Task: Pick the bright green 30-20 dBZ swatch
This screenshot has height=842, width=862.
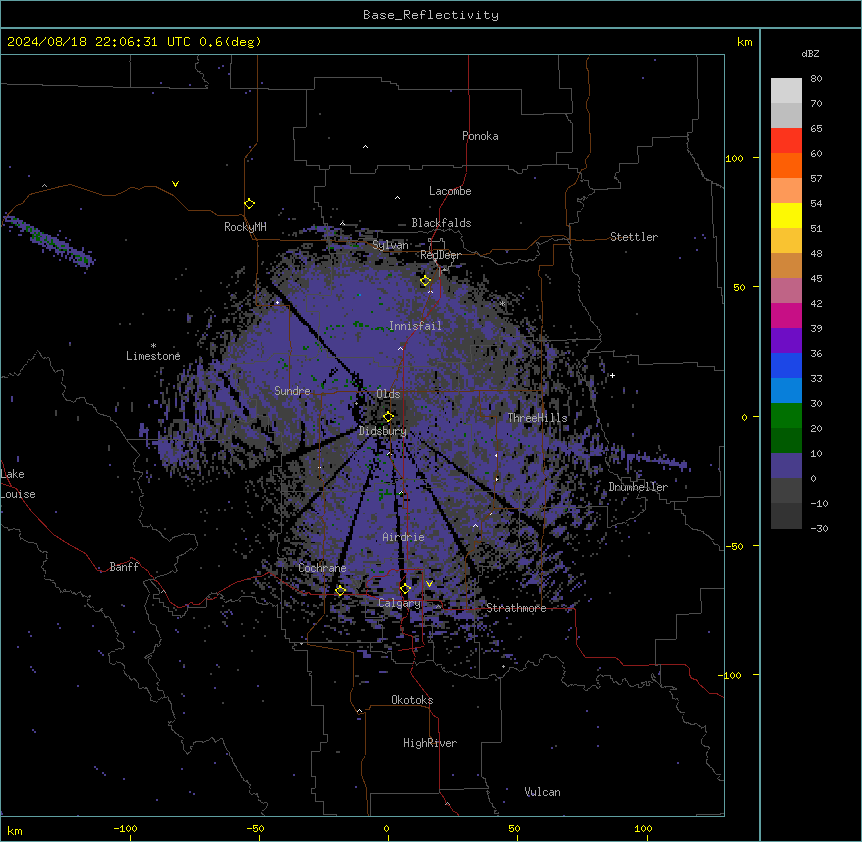Action: (x=786, y=416)
